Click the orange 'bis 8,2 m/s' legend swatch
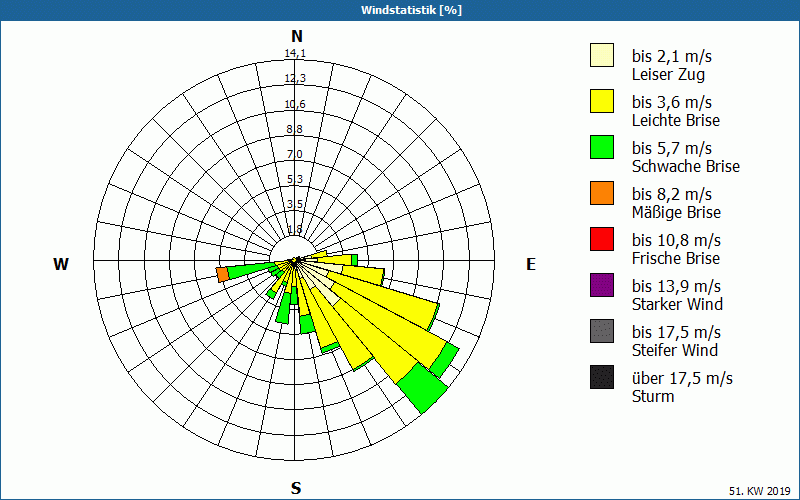800x500 pixels. (602, 193)
